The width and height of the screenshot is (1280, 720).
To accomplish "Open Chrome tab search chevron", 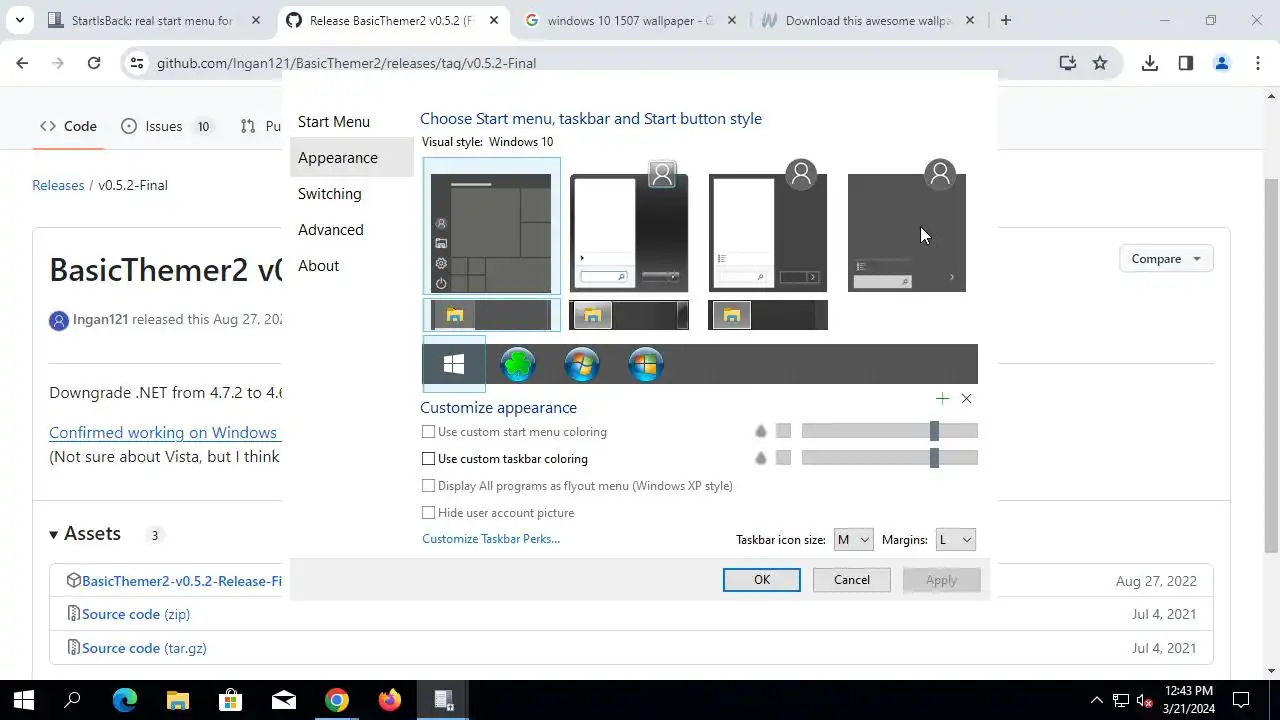I will (x=20, y=20).
